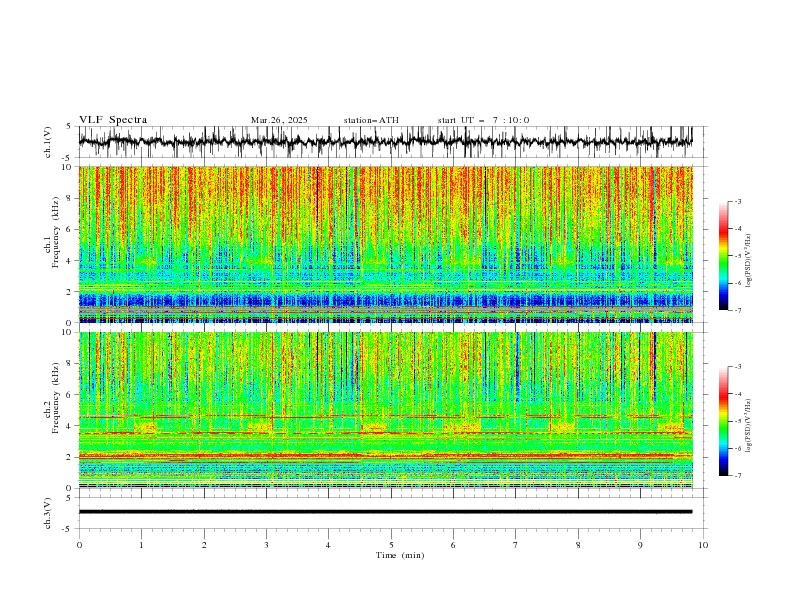Click time axis tick label '8'
This screenshot has width=792, height=612.
(578, 545)
